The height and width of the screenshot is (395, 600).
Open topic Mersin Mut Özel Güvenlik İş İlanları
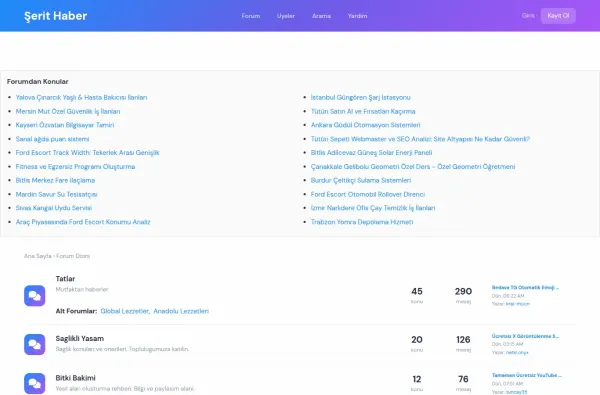coord(68,111)
